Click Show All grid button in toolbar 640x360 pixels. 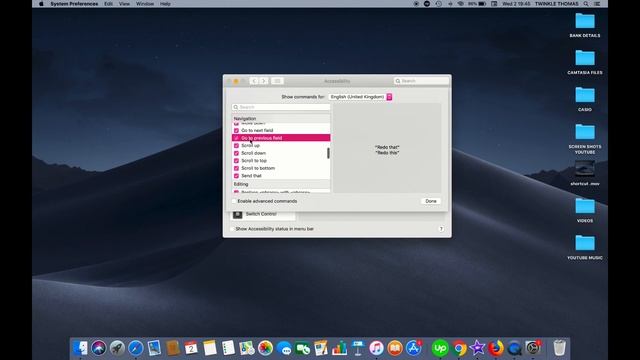pyautogui.click(x=277, y=81)
